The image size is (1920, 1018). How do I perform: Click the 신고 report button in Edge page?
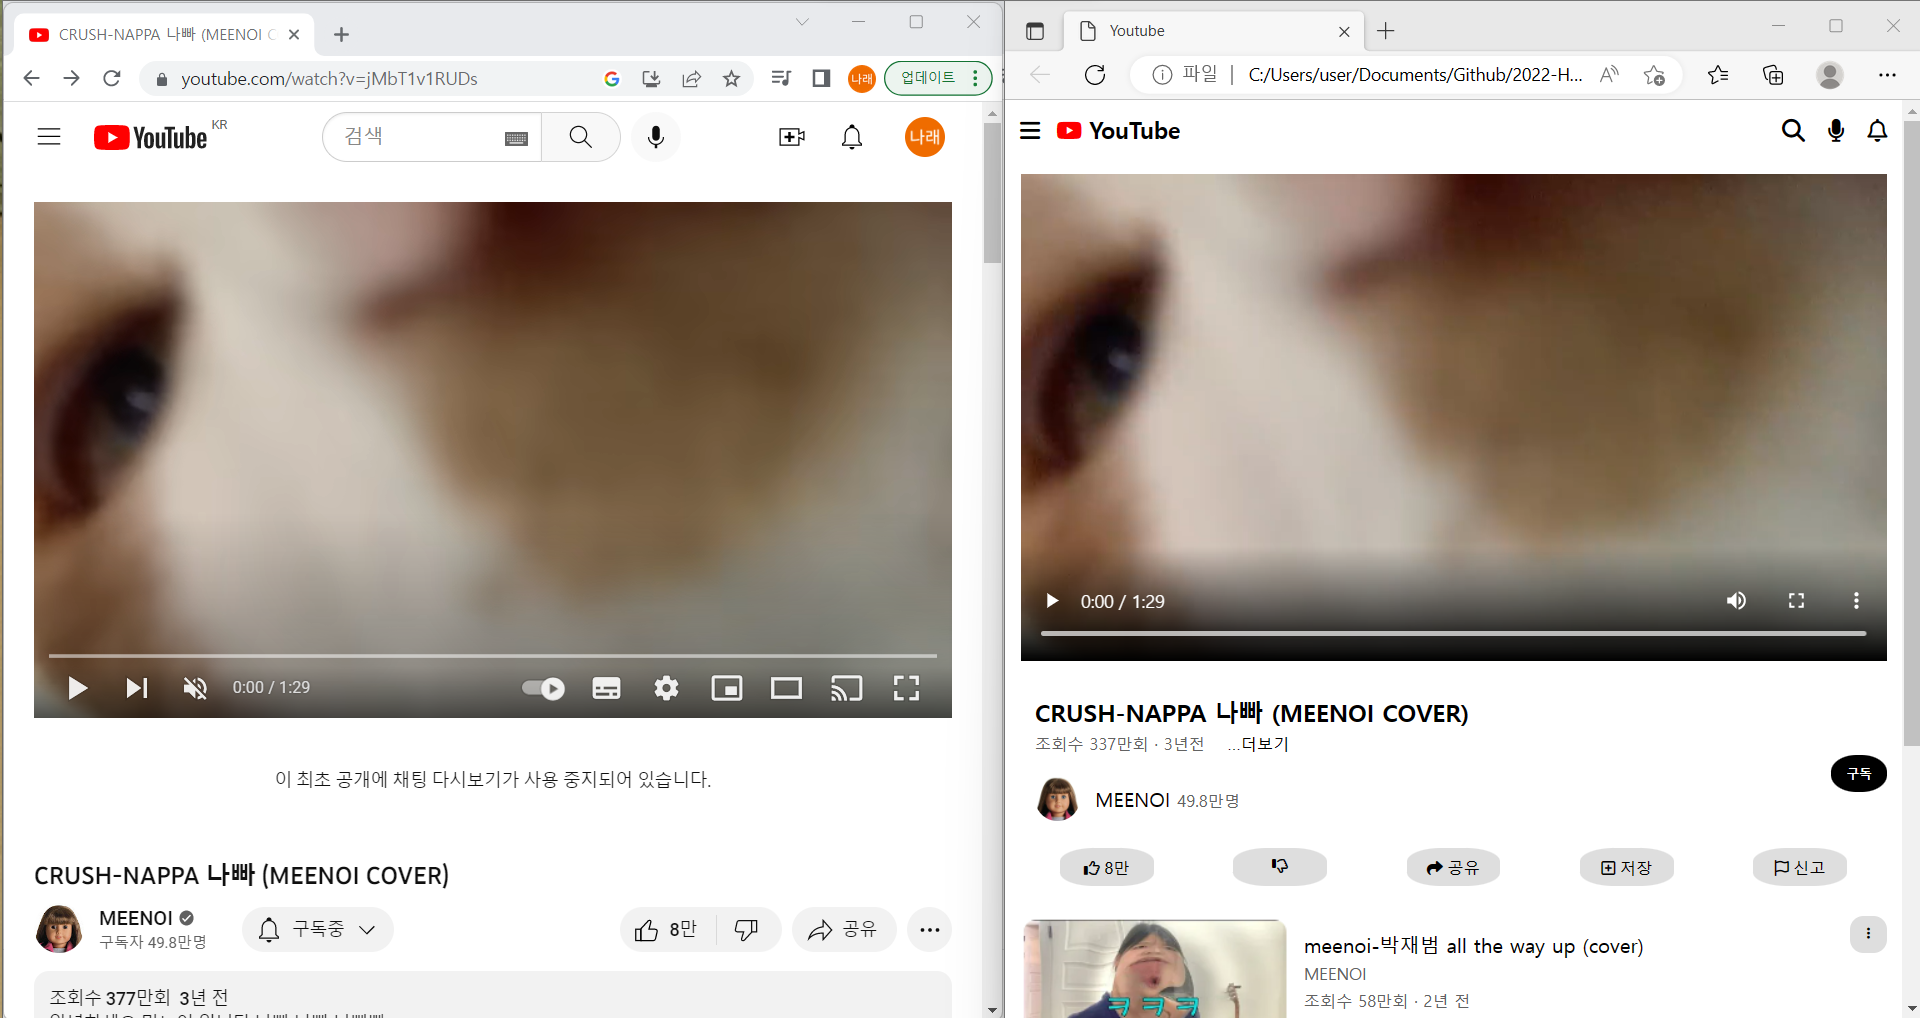click(1800, 867)
